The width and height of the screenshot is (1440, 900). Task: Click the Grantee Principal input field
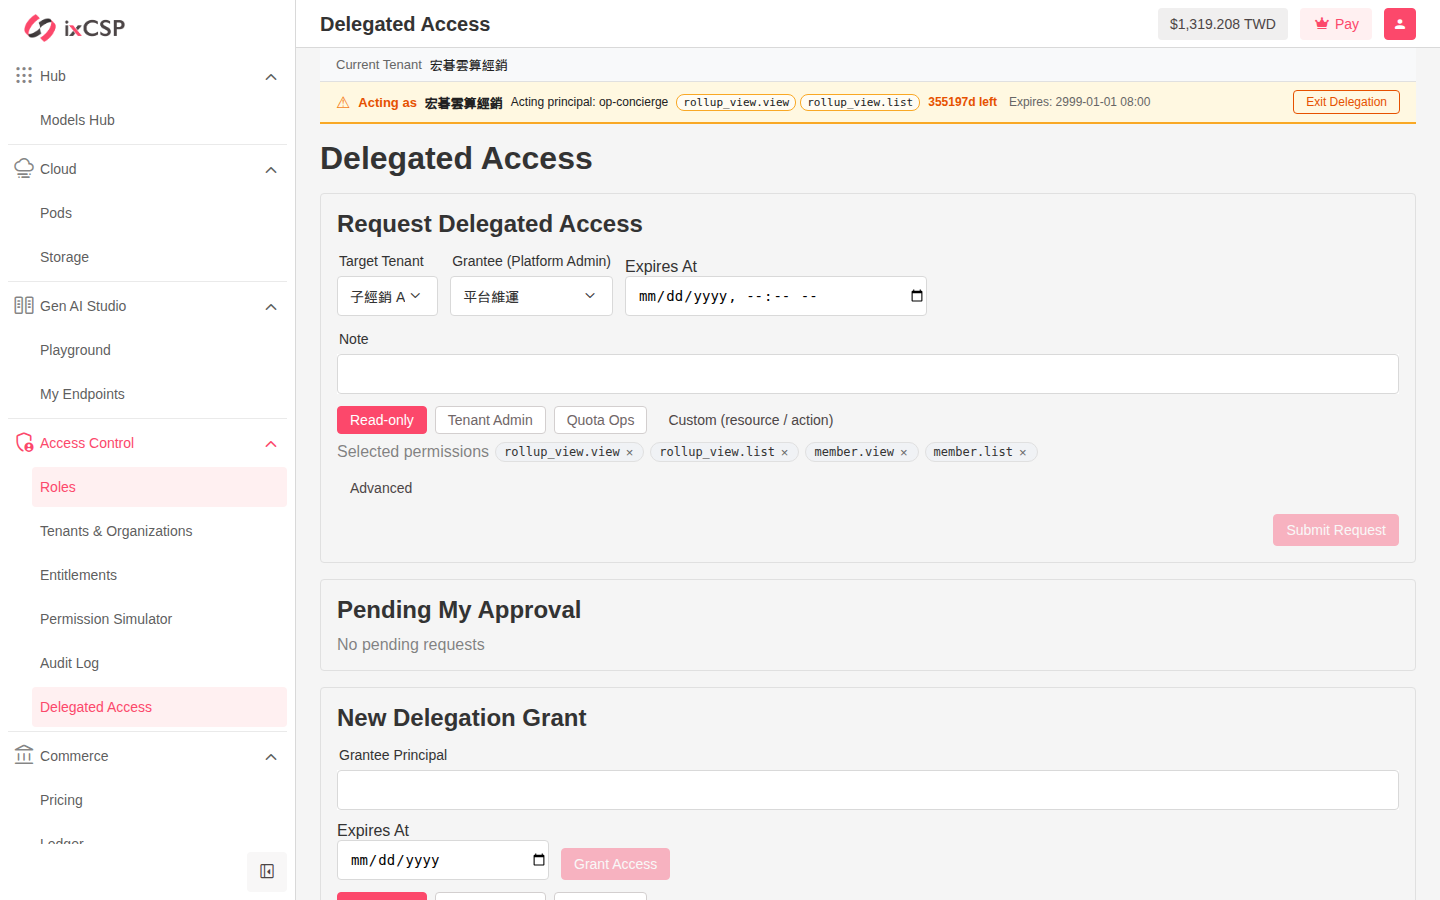coord(868,790)
